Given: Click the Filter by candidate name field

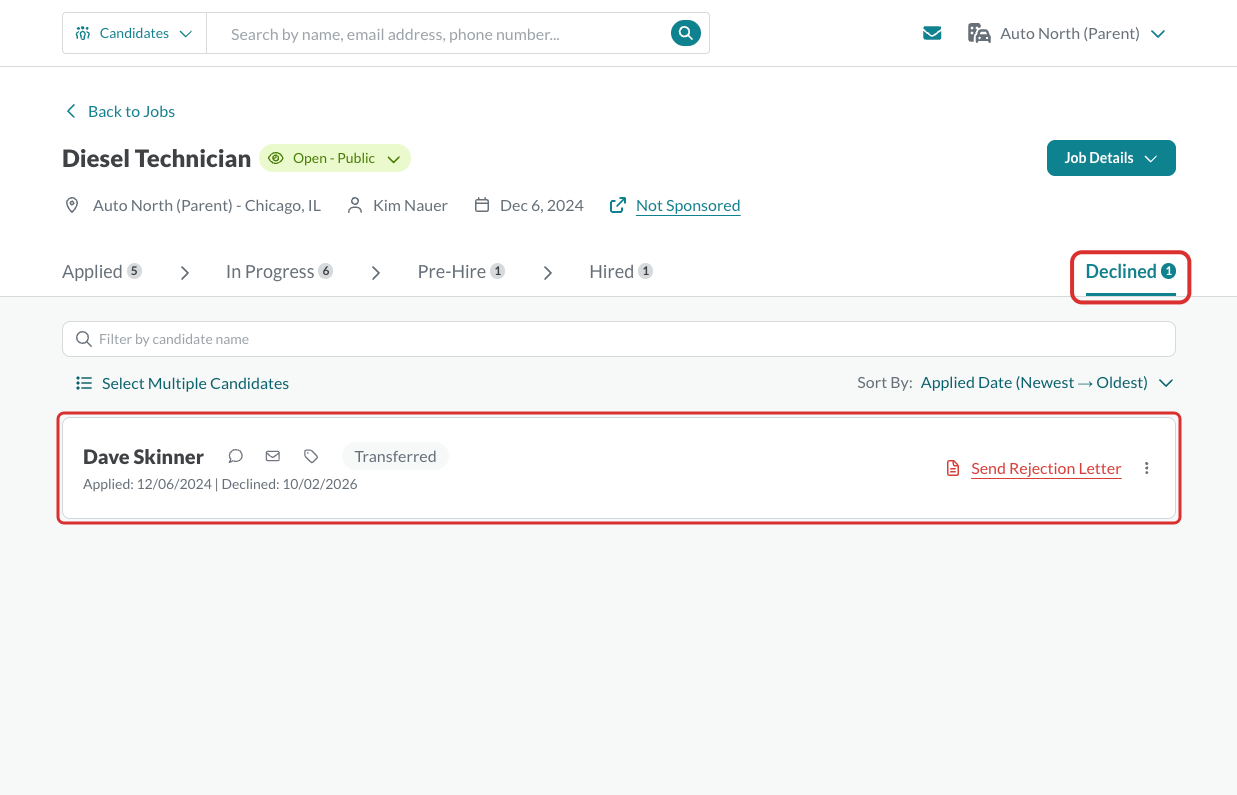Looking at the screenshot, I should click(x=619, y=339).
